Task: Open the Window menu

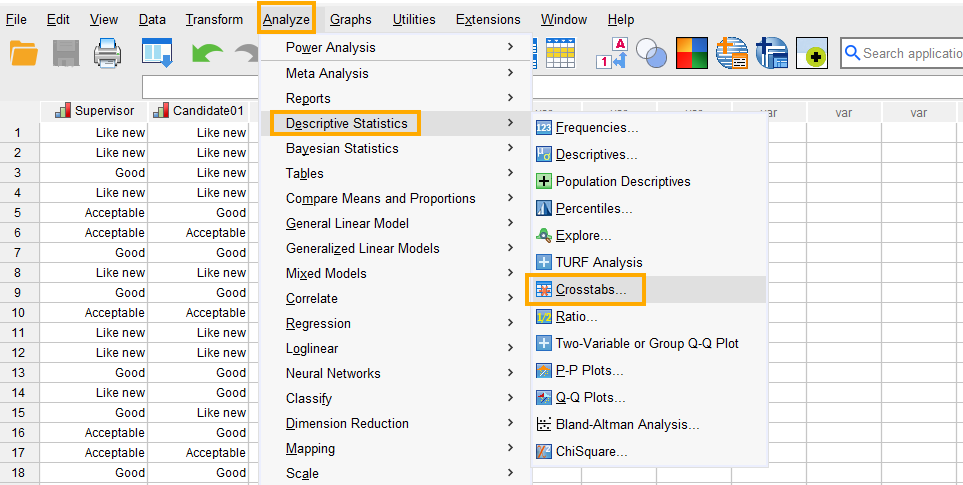Action: (x=564, y=20)
